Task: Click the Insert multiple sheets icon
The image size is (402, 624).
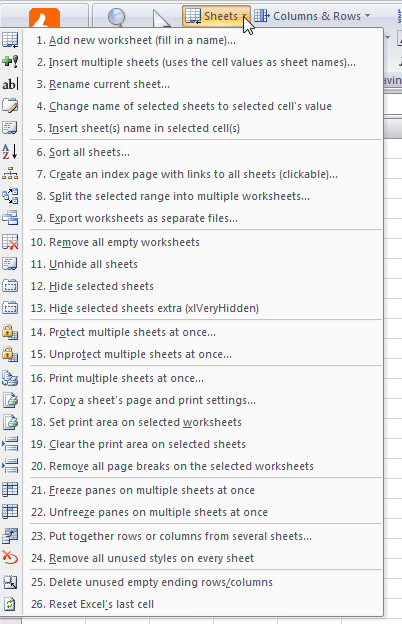Action: 10,62
